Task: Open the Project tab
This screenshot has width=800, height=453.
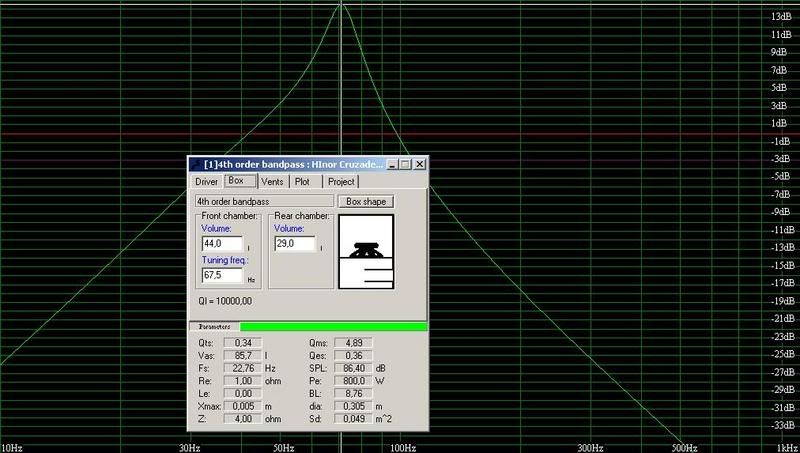Action: pos(341,182)
